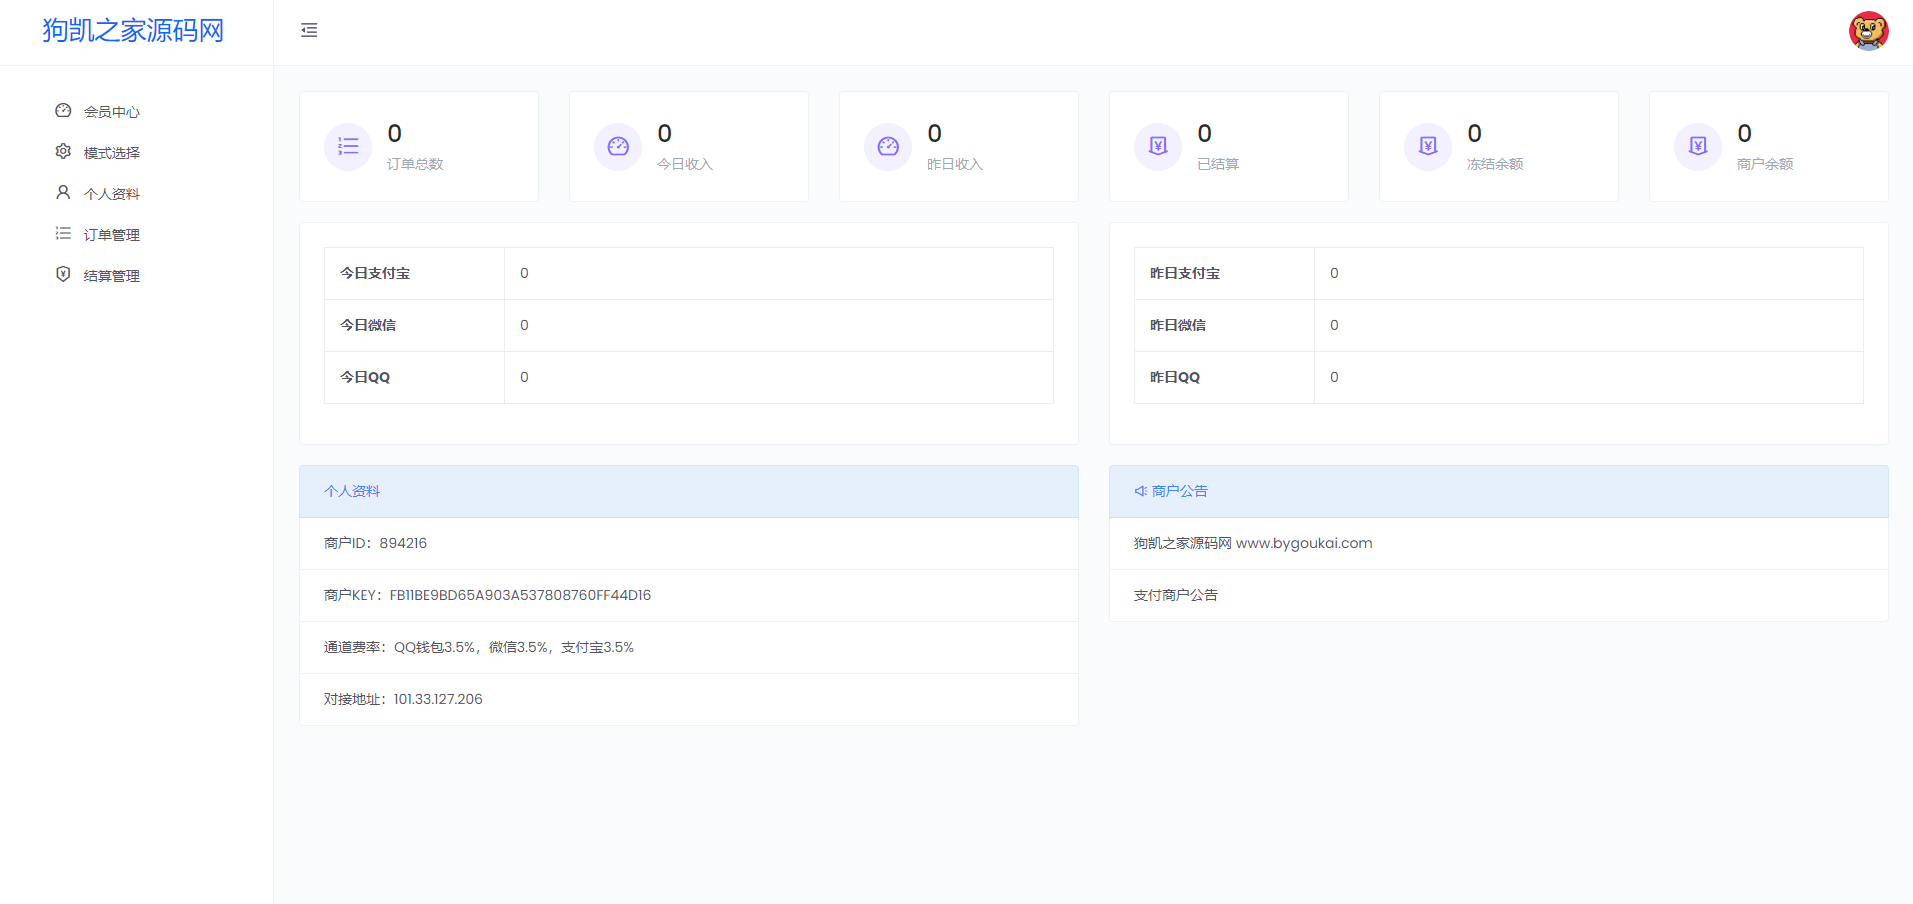Image resolution: width=1913 pixels, height=904 pixels.
Task: Click the 已结算 yen icon
Action: point(1158,147)
